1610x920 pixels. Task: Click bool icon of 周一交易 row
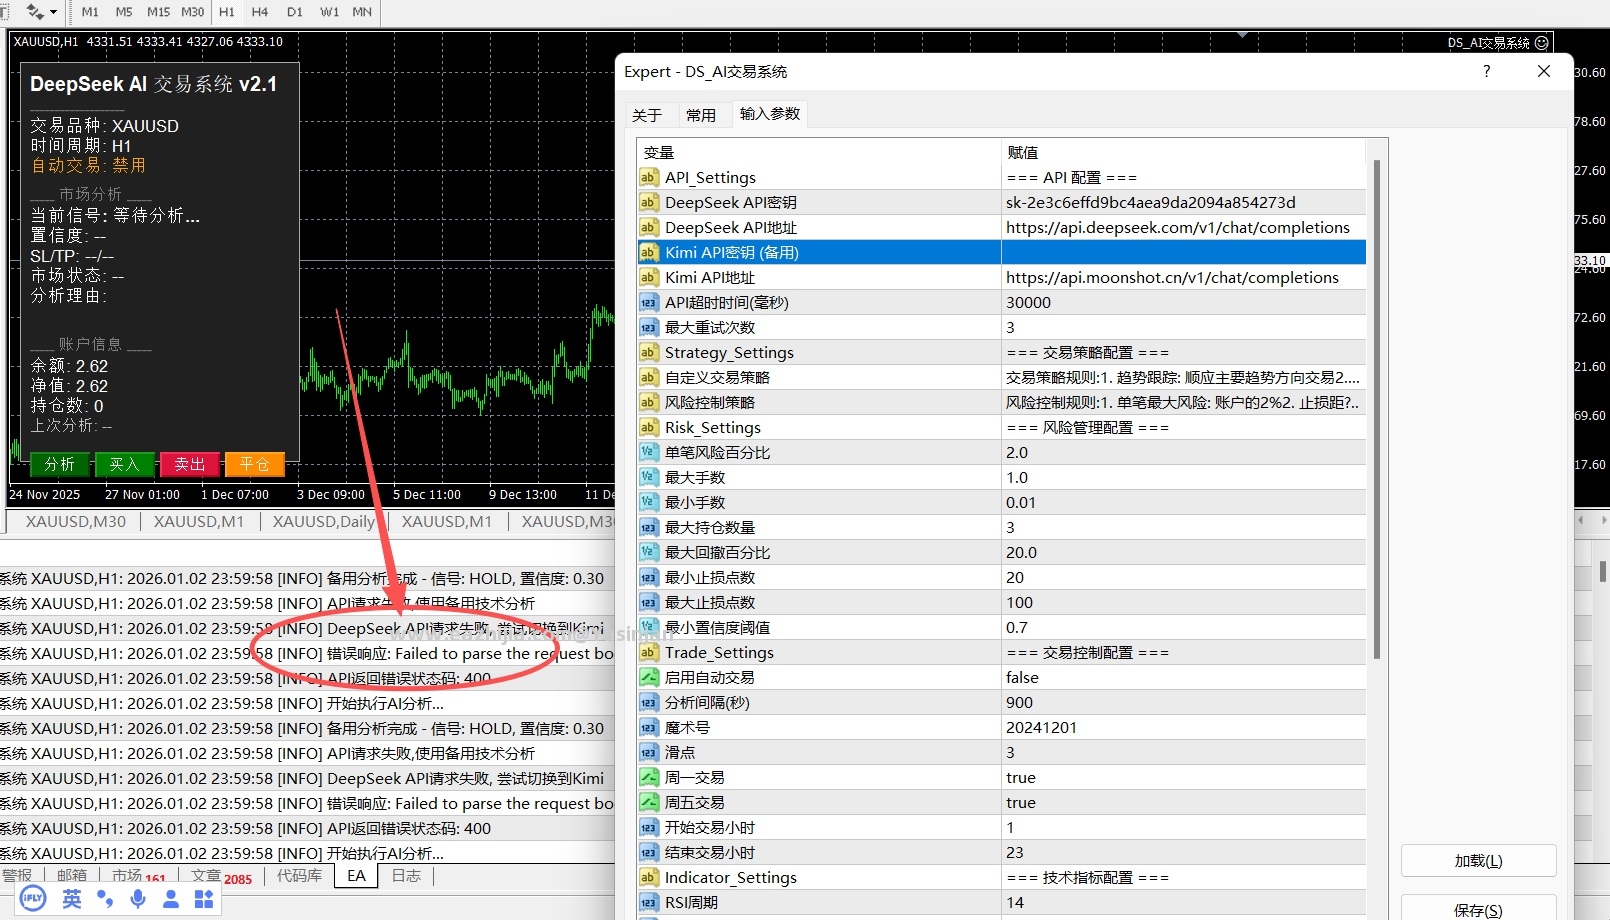[x=649, y=777]
